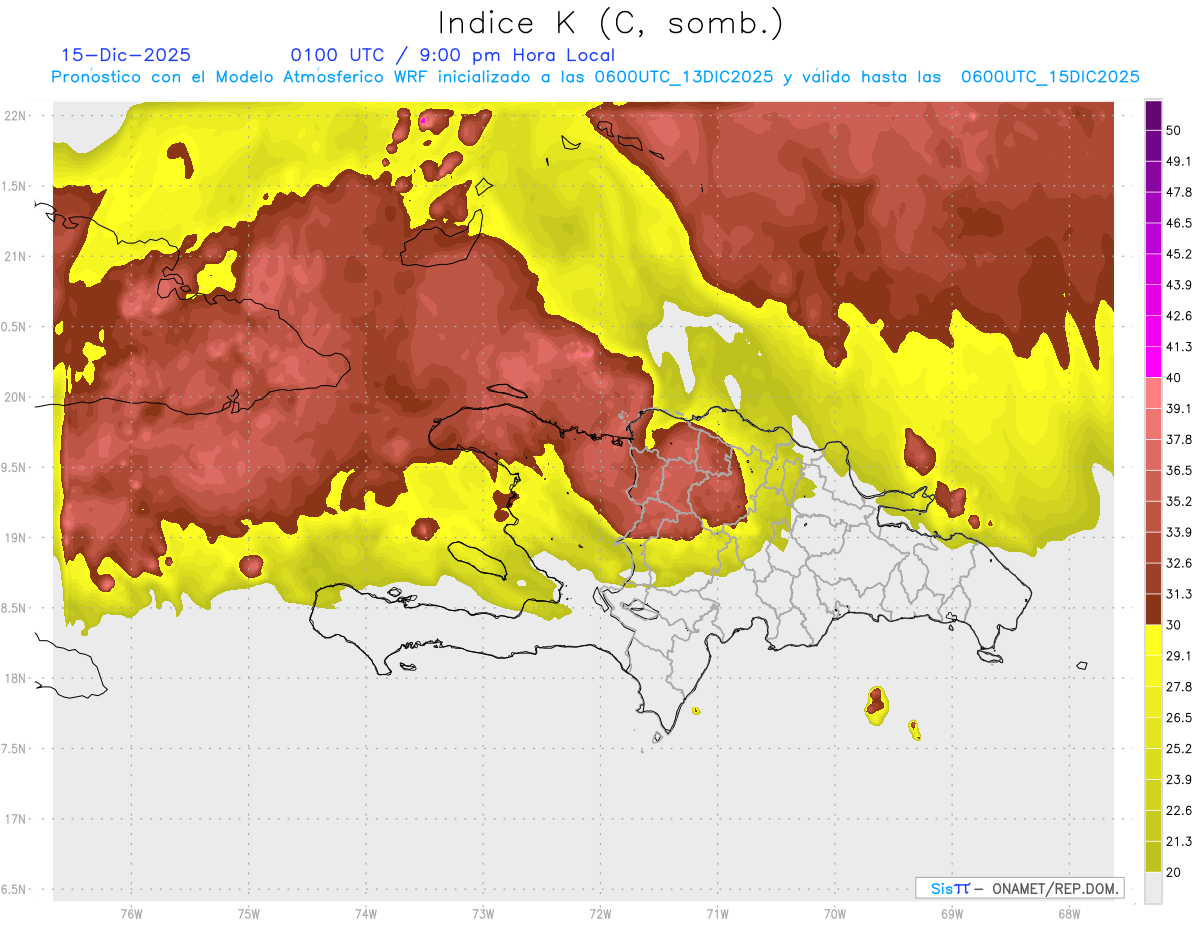Screen dimensions: 1200x927
Task: Click the latitude label "1.5N"
Action: tap(14, 186)
